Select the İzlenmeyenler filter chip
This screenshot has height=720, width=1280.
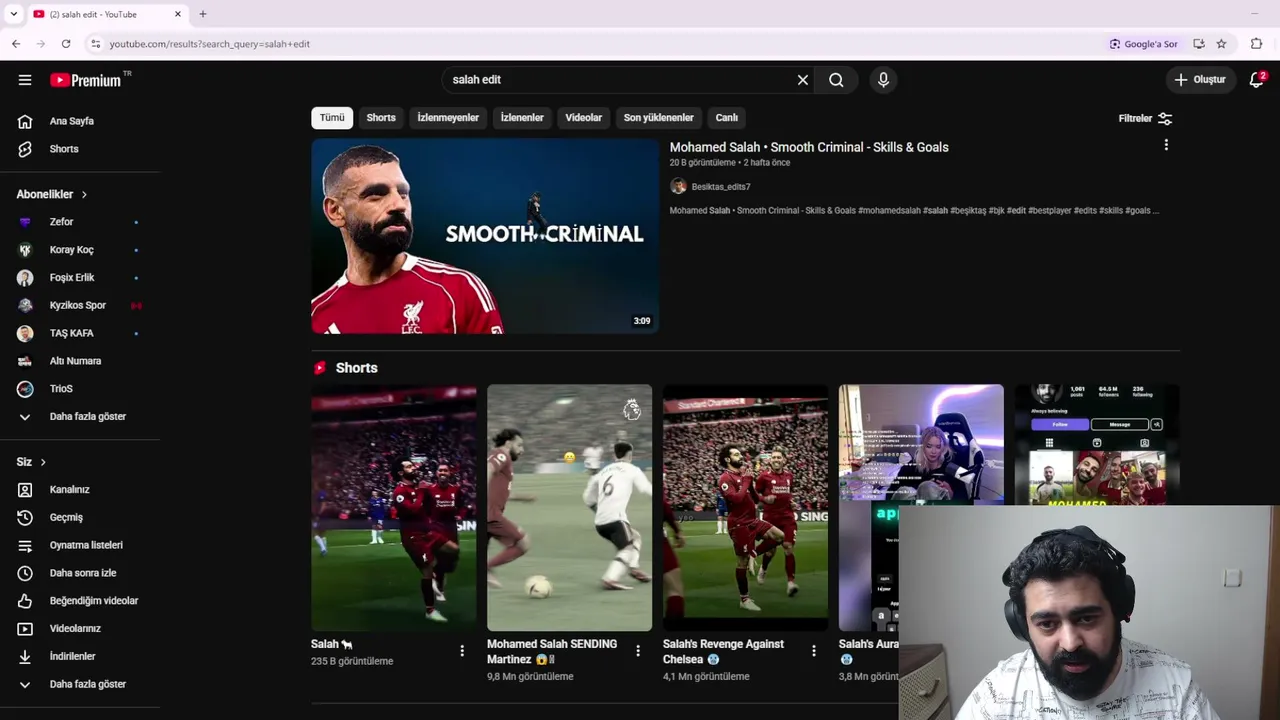(448, 118)
